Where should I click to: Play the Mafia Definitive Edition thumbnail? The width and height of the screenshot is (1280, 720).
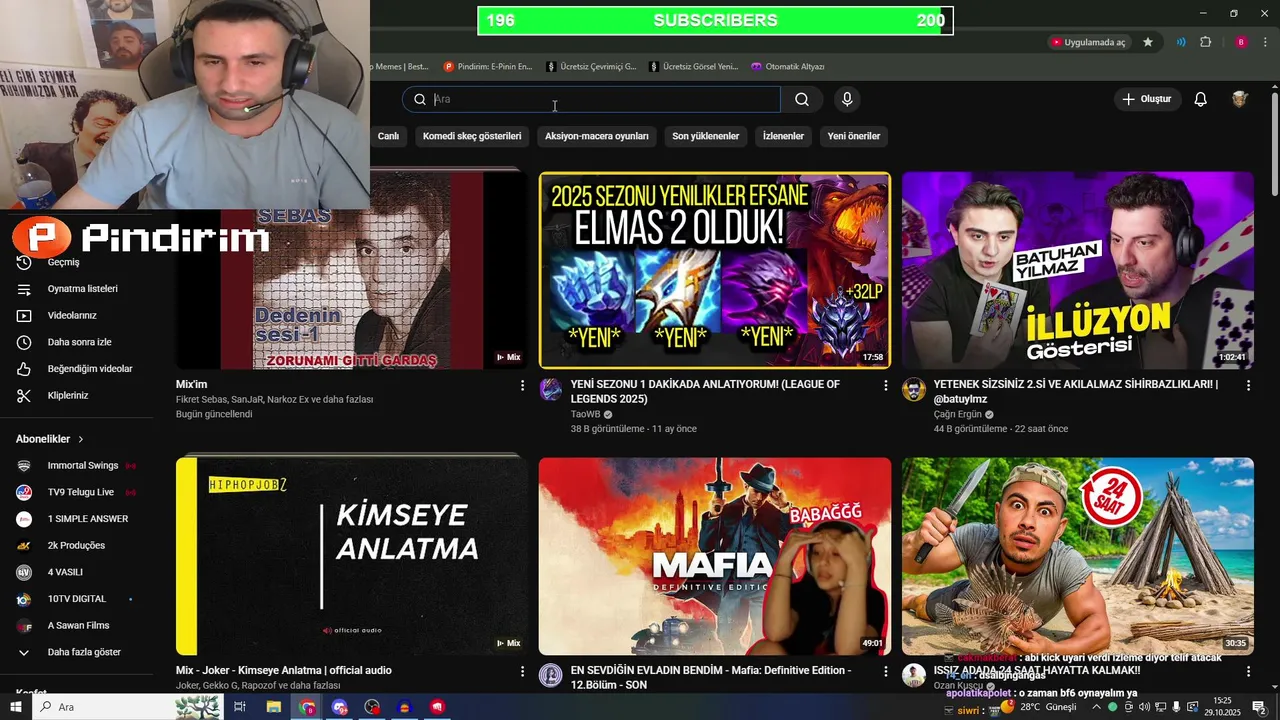point(715,556)
